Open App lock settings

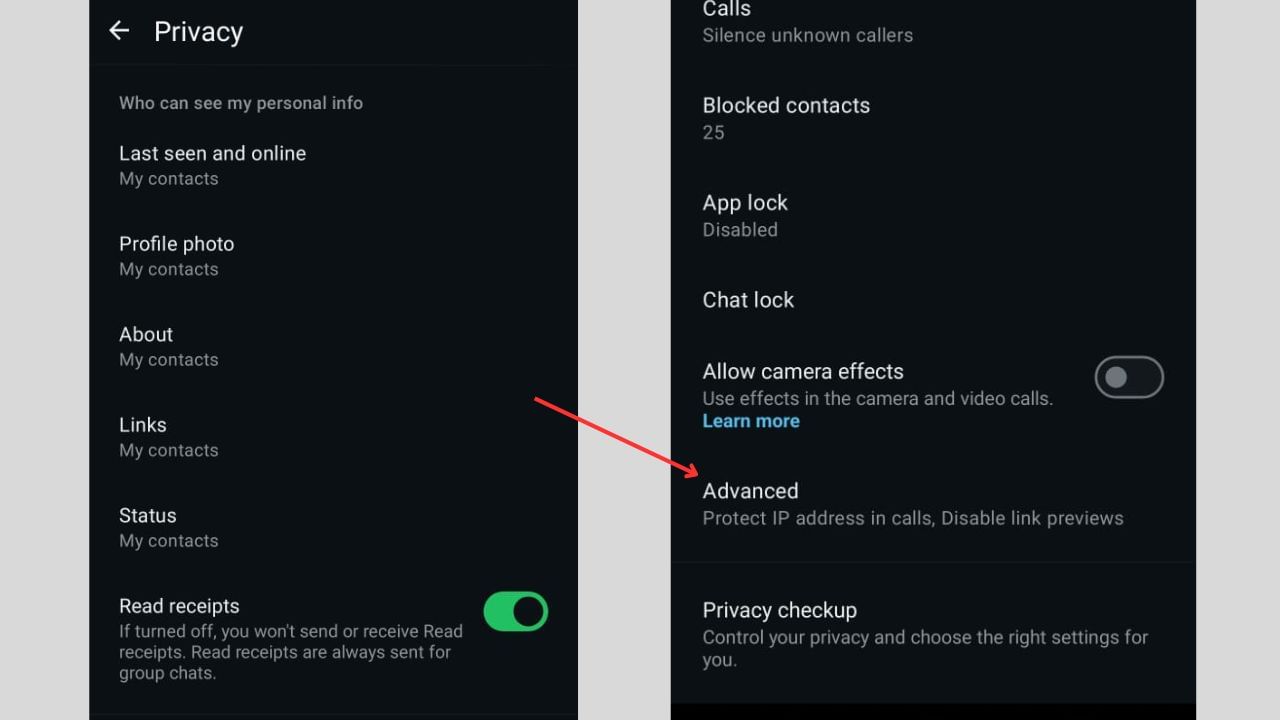tap(745, 215)
